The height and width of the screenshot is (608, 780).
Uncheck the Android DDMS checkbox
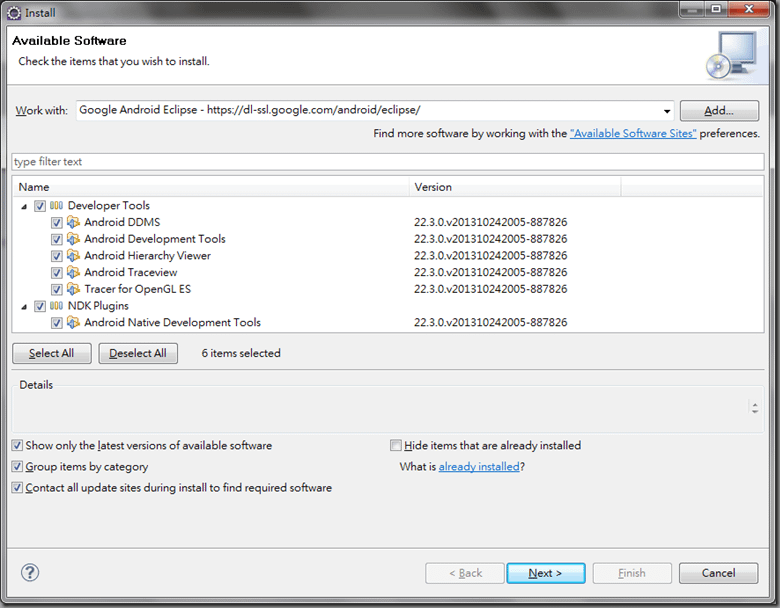(x=57, y=222)
